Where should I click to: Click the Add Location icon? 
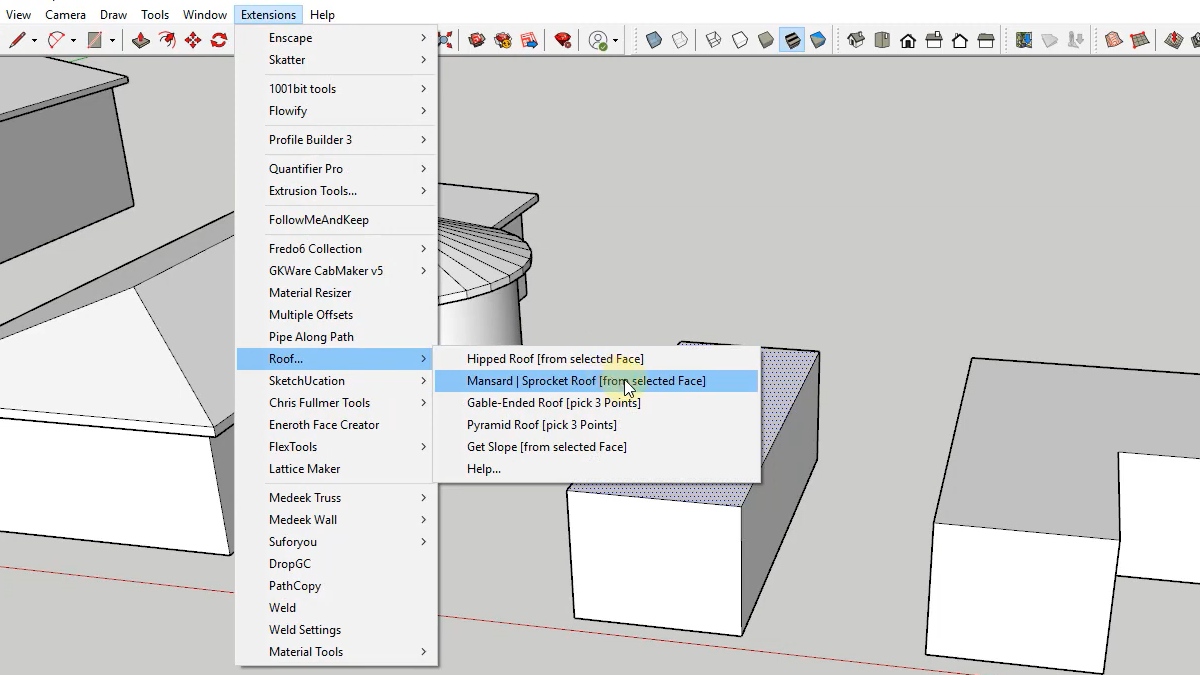coord(1024,40)
